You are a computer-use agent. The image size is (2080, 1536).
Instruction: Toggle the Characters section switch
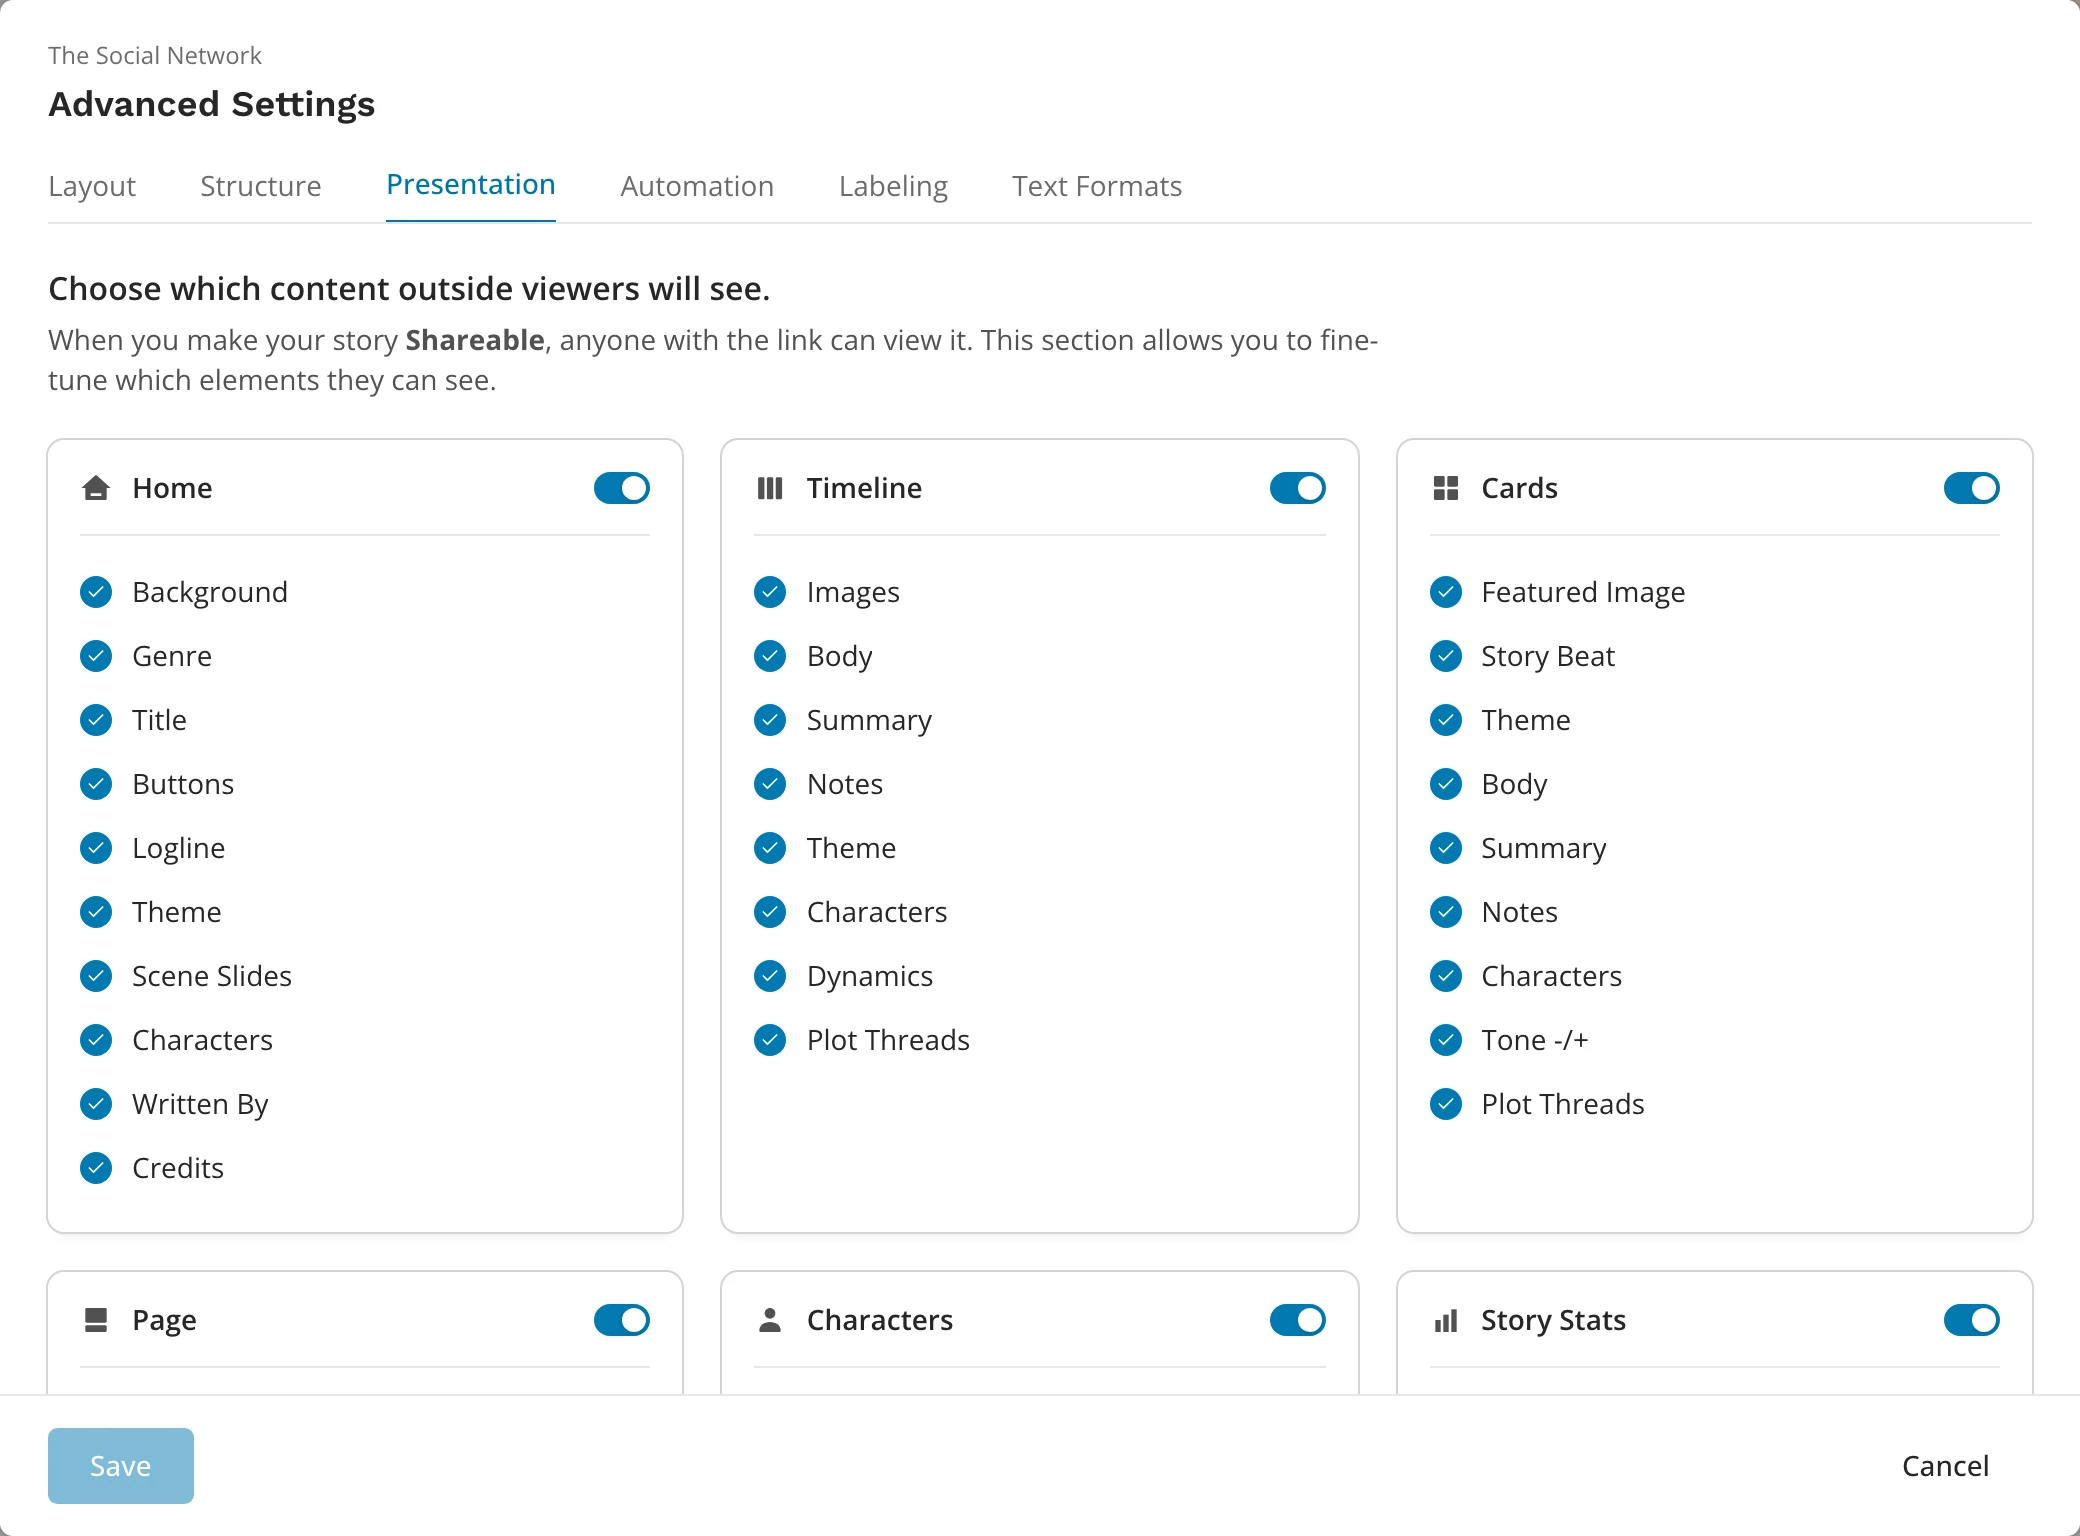(1298, 1320)
